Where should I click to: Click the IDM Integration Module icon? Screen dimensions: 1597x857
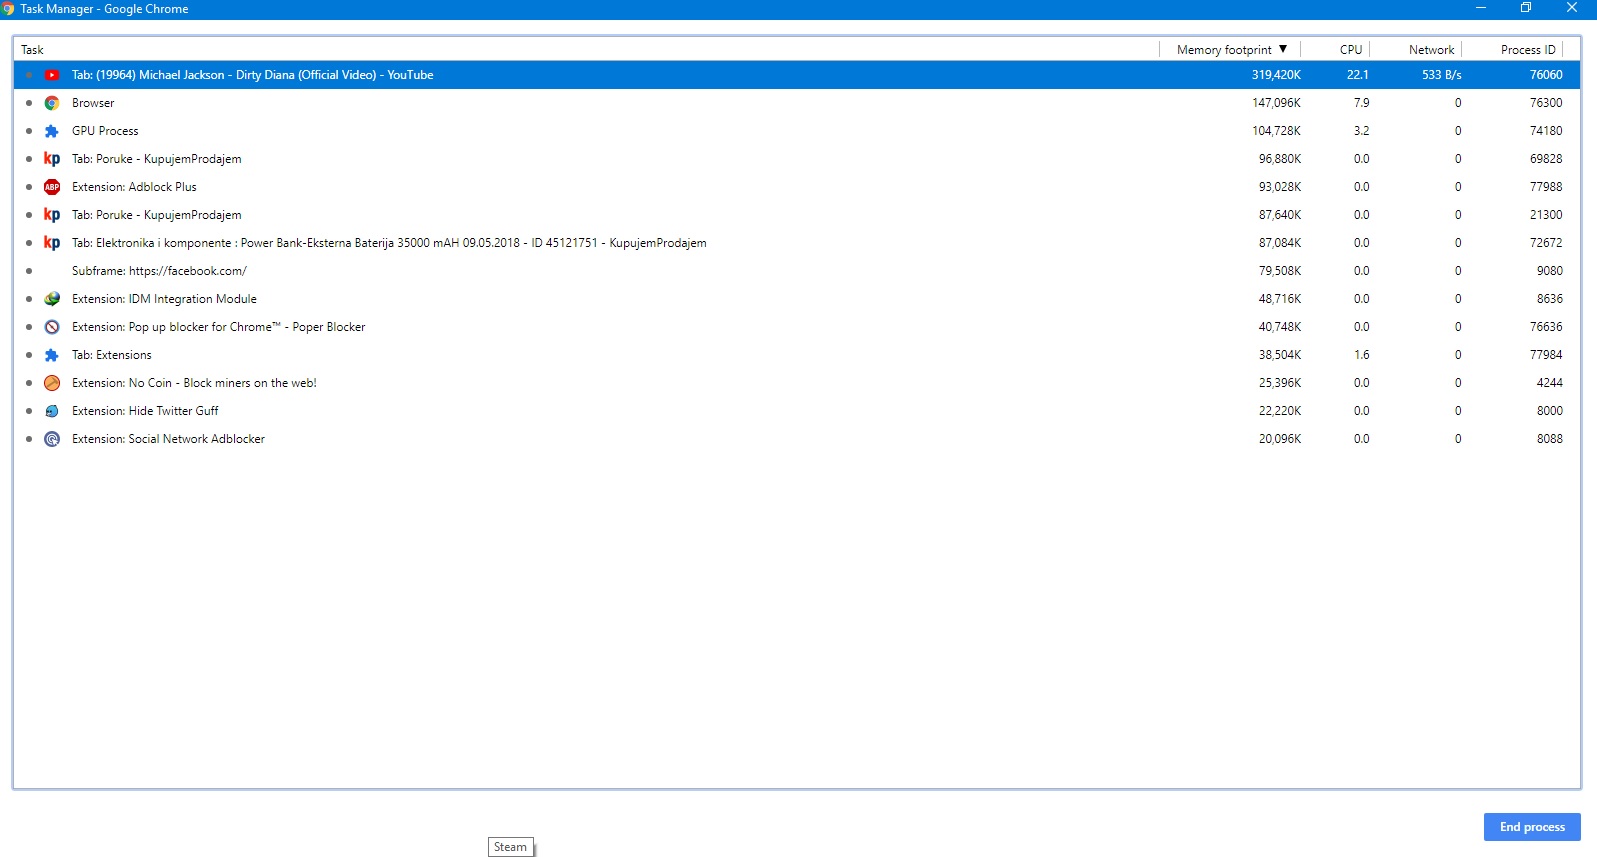[52, 299]
